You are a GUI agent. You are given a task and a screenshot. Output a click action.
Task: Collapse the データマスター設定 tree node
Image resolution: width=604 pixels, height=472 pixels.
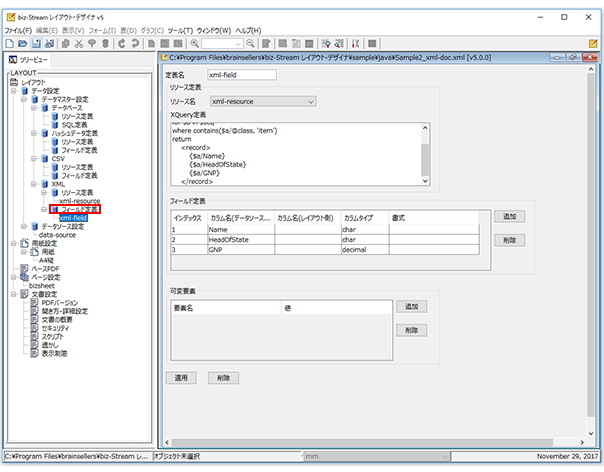pyautogui.click(x=24, y=99)
